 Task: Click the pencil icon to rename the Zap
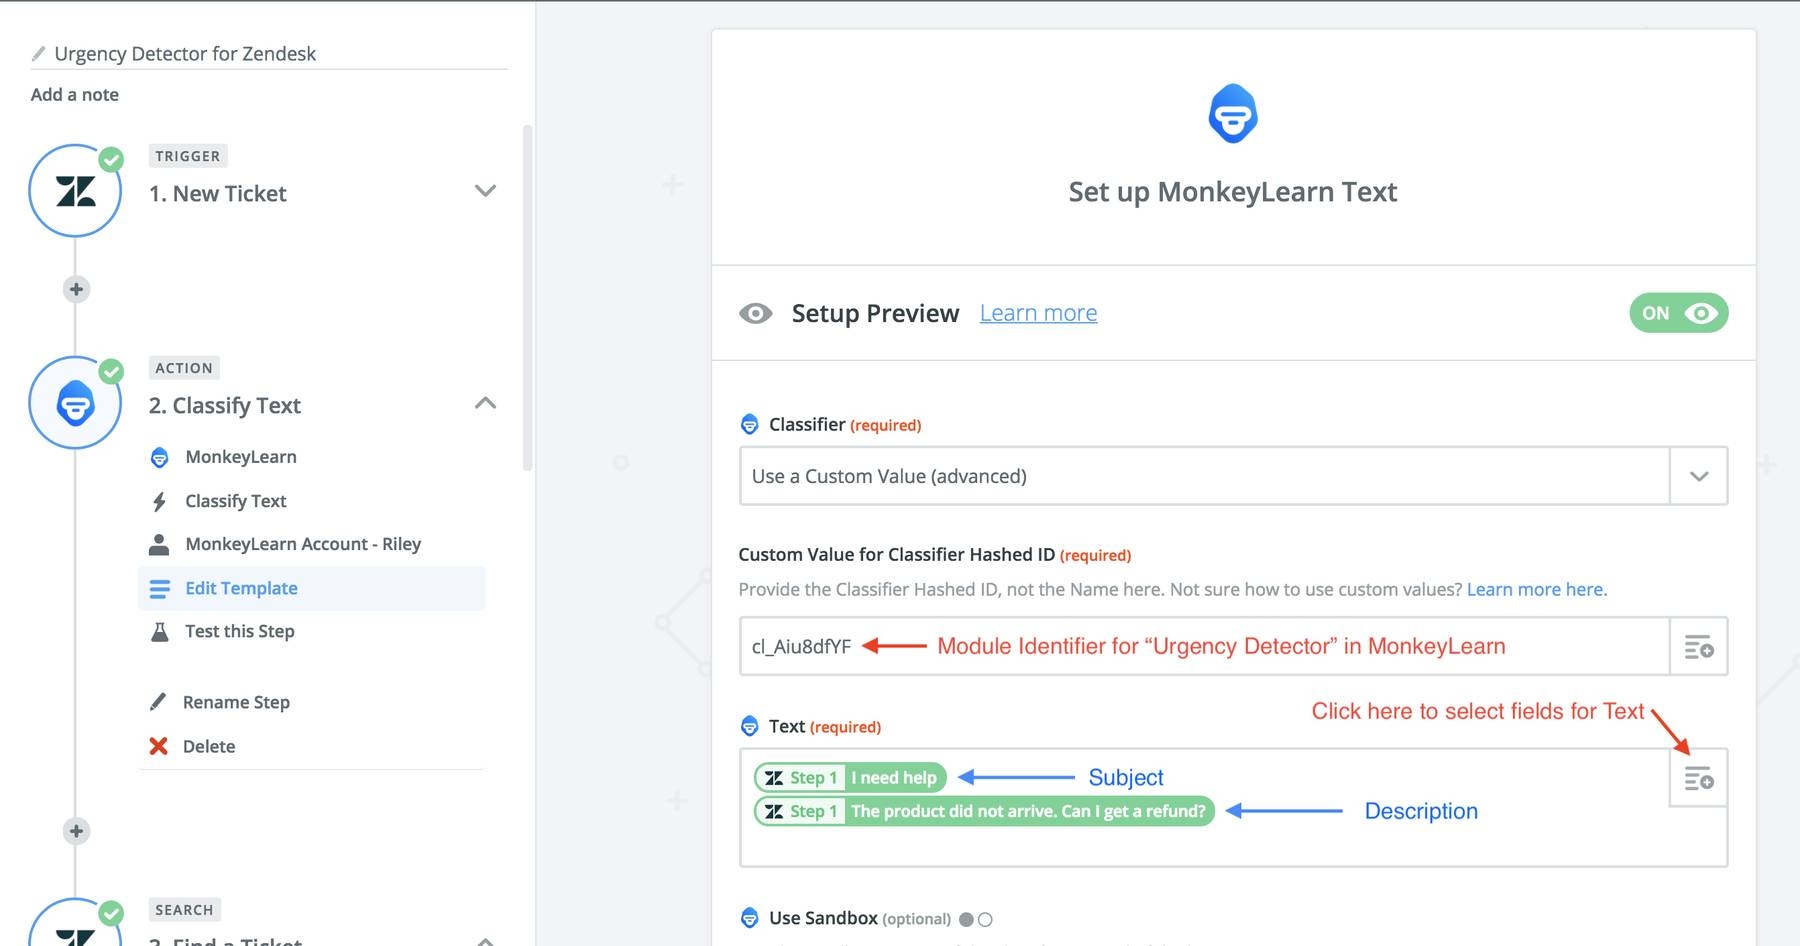[39, 53]
